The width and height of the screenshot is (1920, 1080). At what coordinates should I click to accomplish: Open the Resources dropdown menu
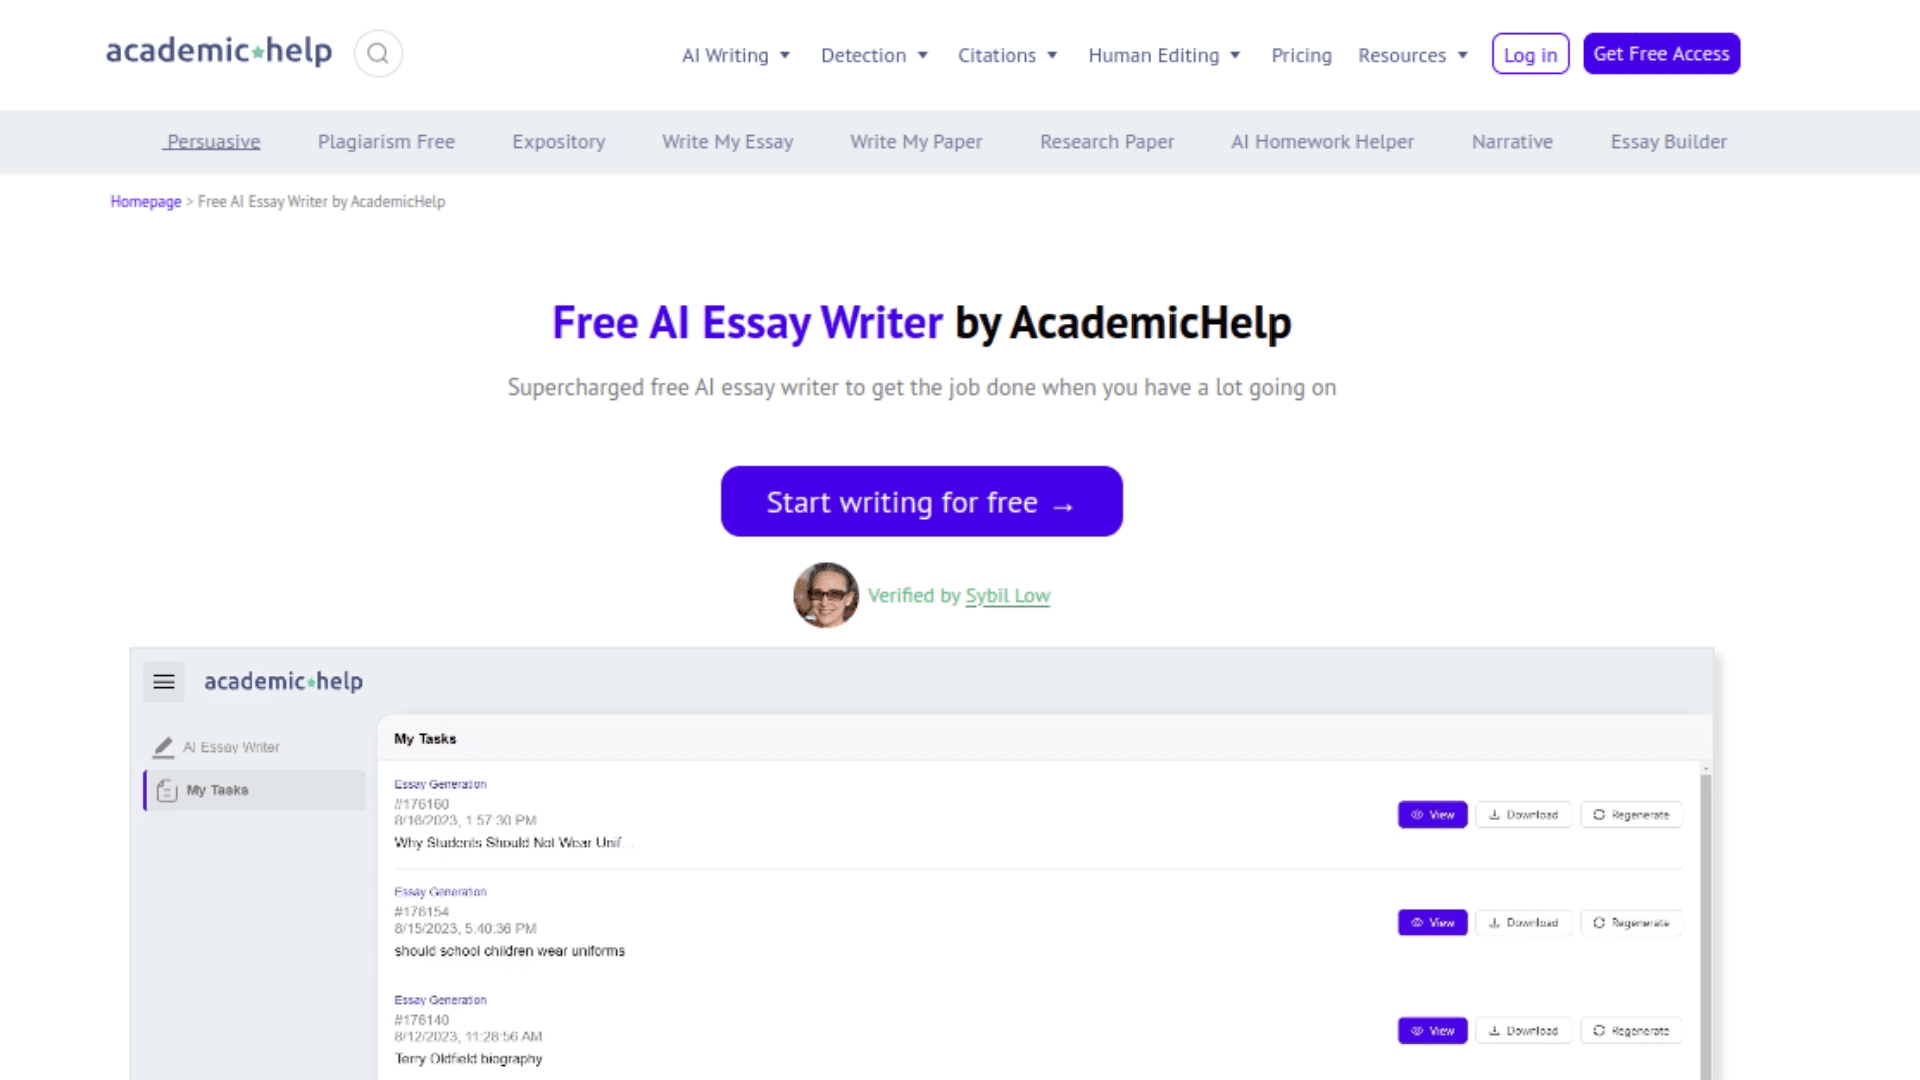[1412, 54]
